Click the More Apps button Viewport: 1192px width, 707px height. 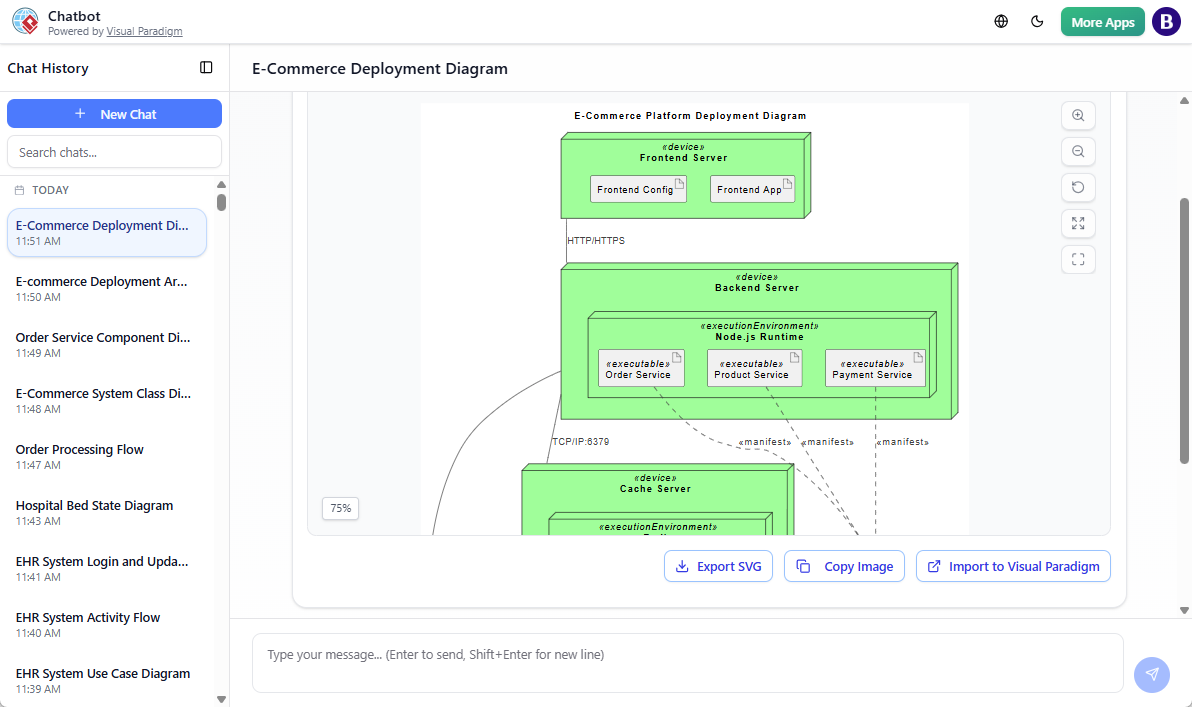[1102, 20]
